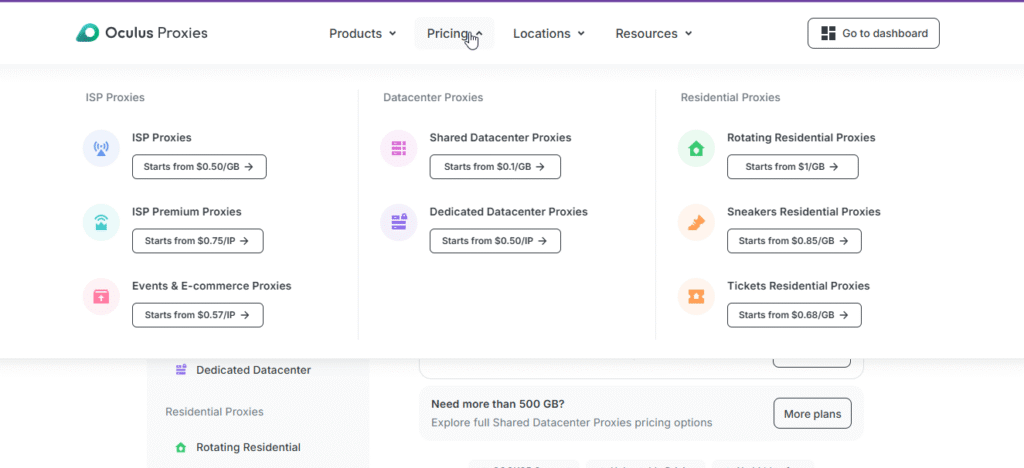Open Events & E-commerce Proxies entry

point(212,286)
